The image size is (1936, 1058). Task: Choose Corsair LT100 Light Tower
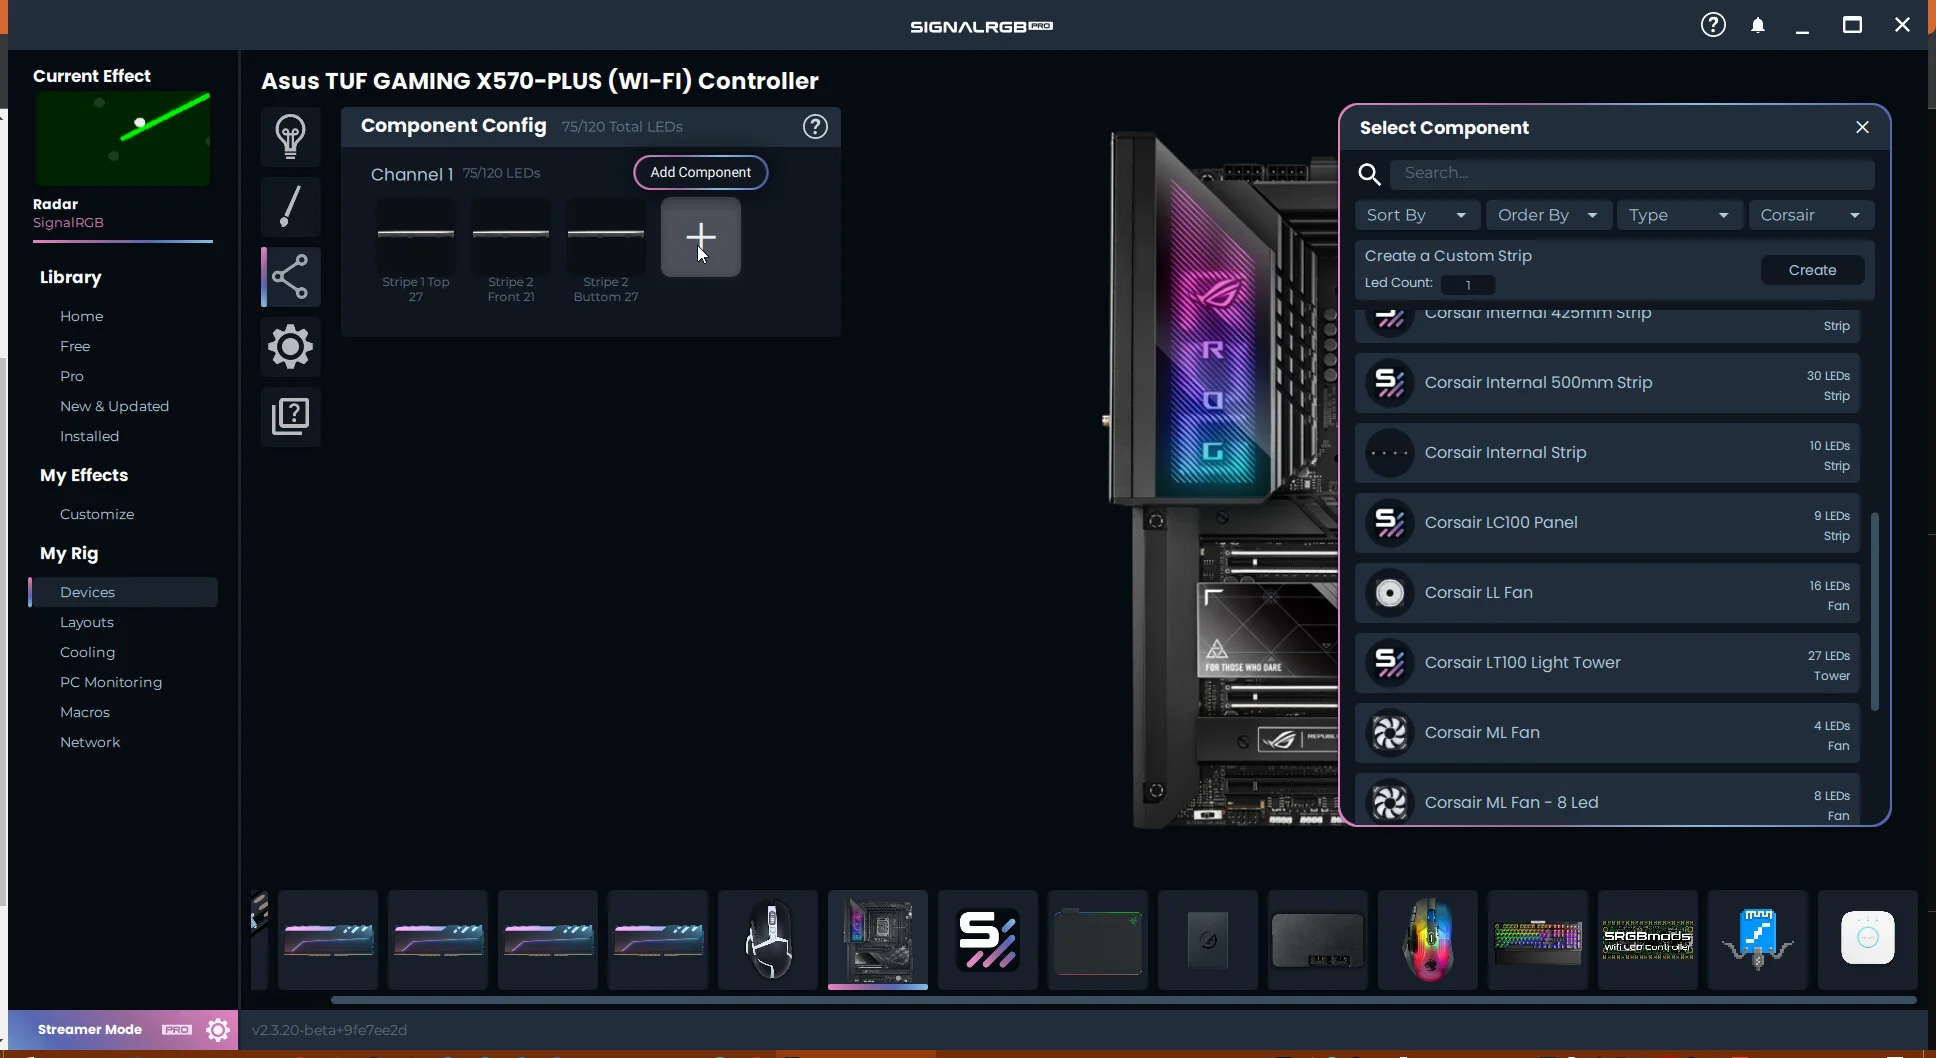(1607, 663)
